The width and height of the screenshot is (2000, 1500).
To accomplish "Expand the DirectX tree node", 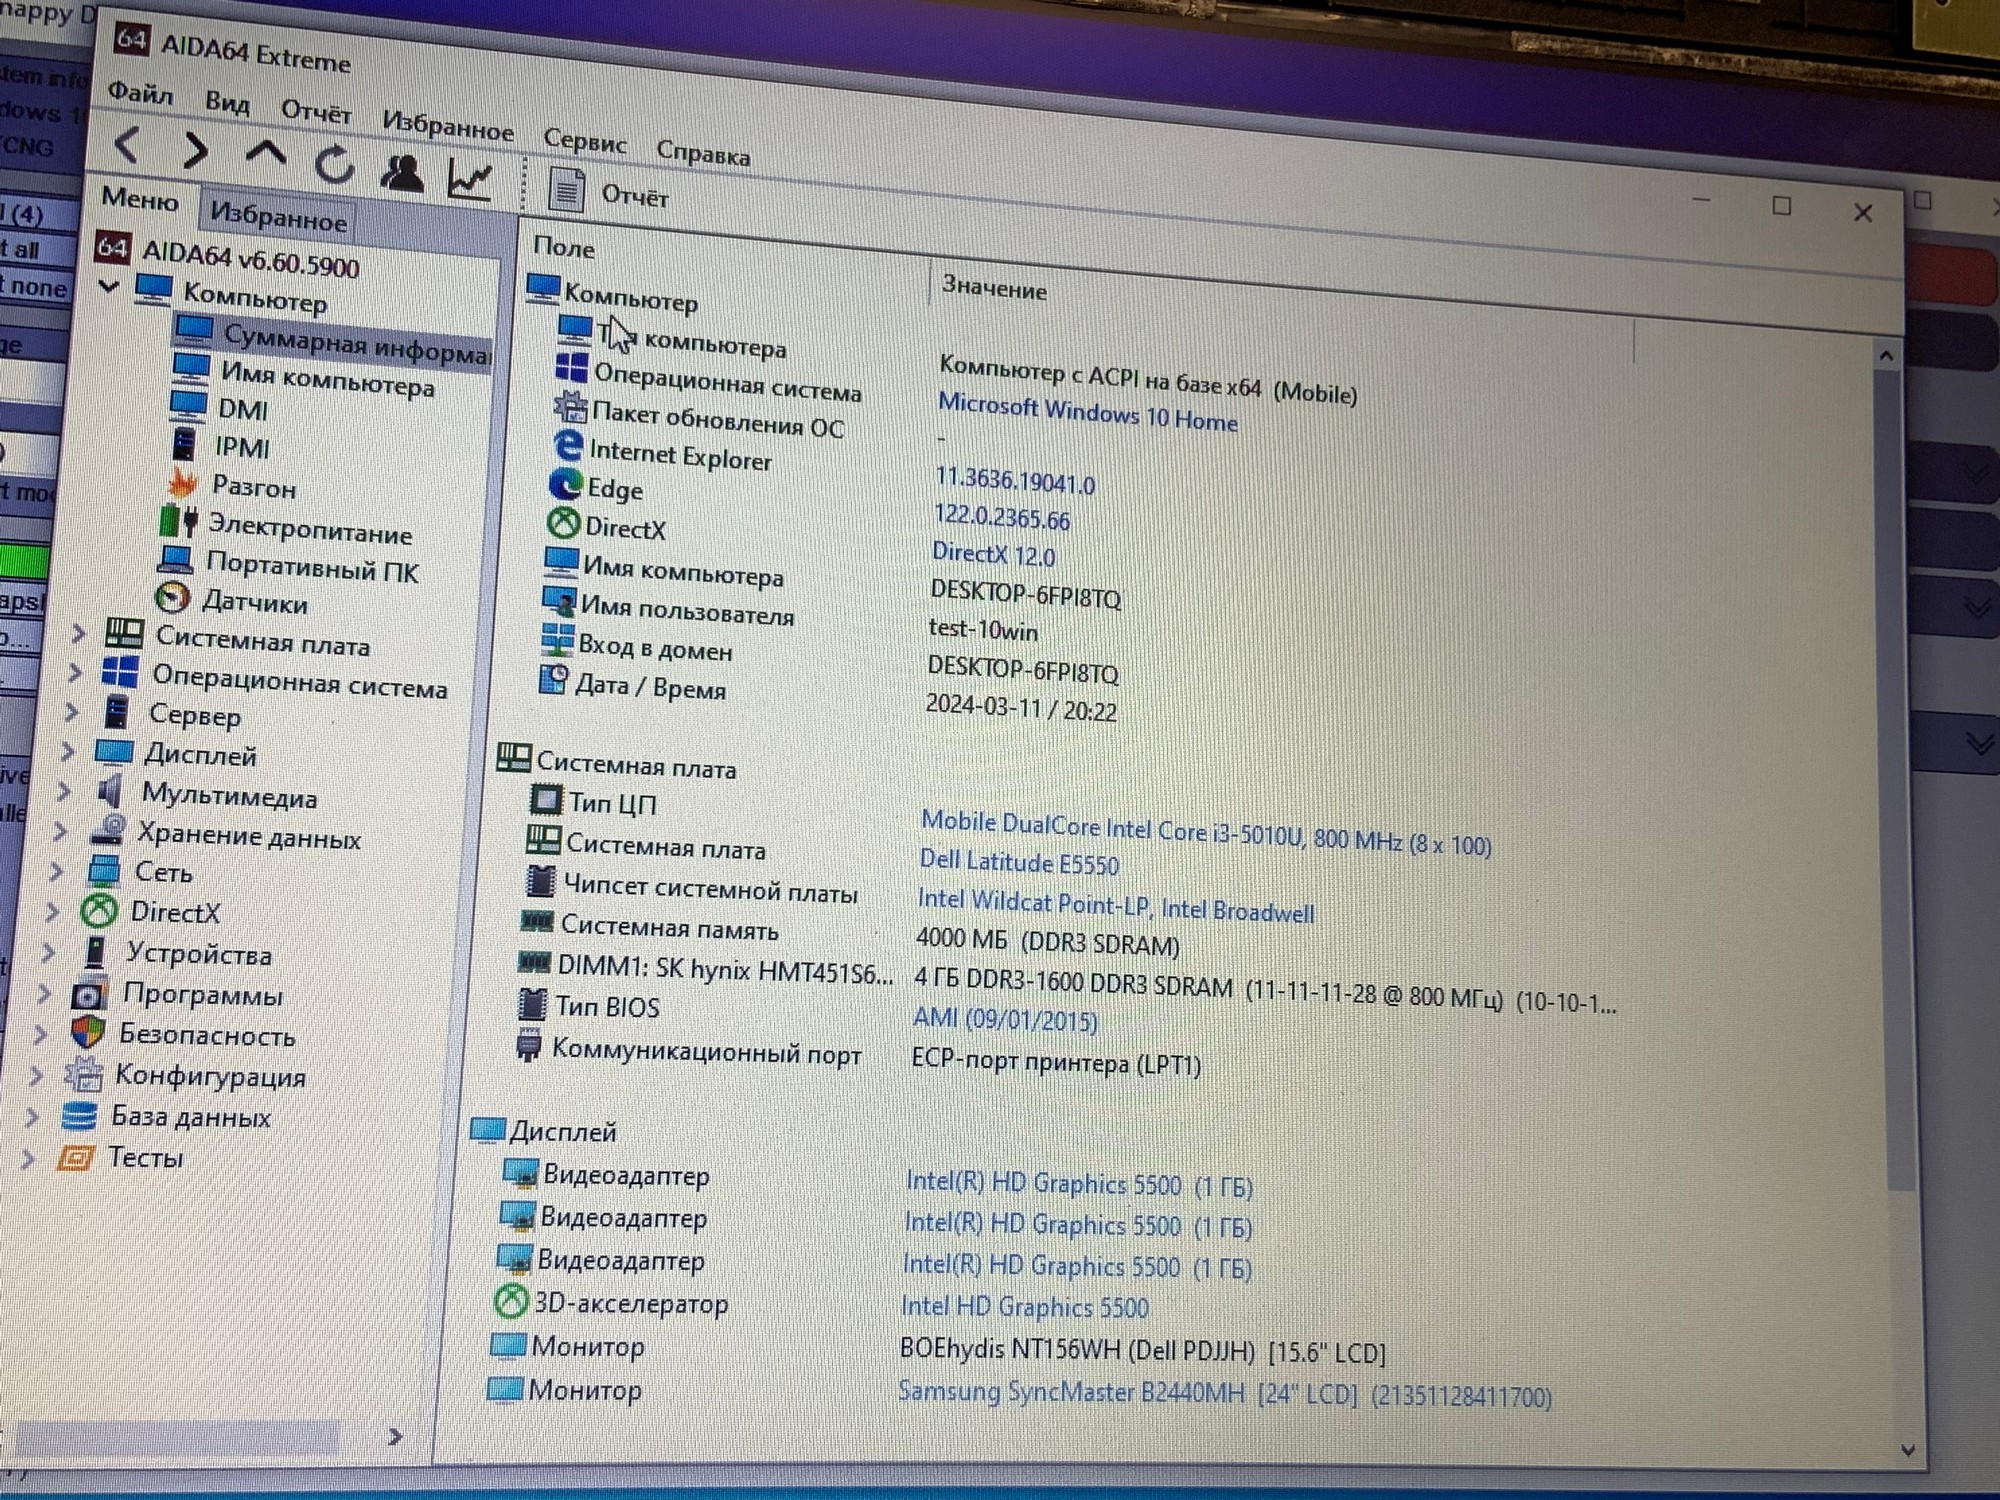I will click(53, 911).
